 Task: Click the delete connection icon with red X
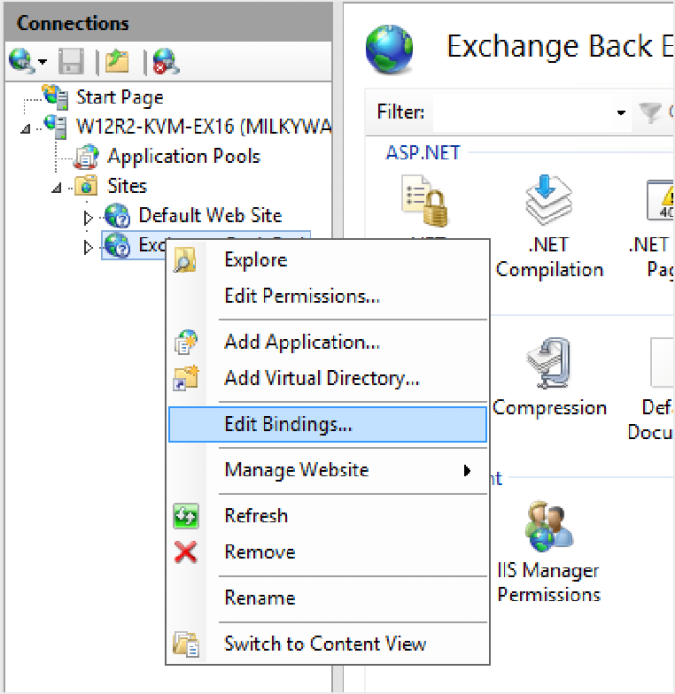point(166,61)
